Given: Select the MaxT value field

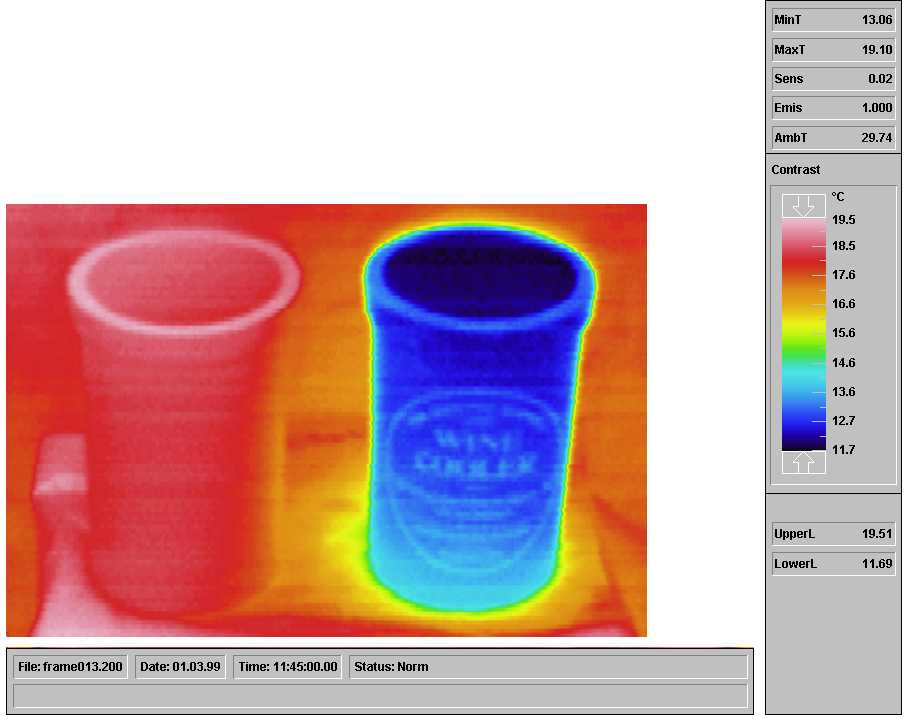Looking at the screenshot, I should pyautogui.click(x=833, y=50).
